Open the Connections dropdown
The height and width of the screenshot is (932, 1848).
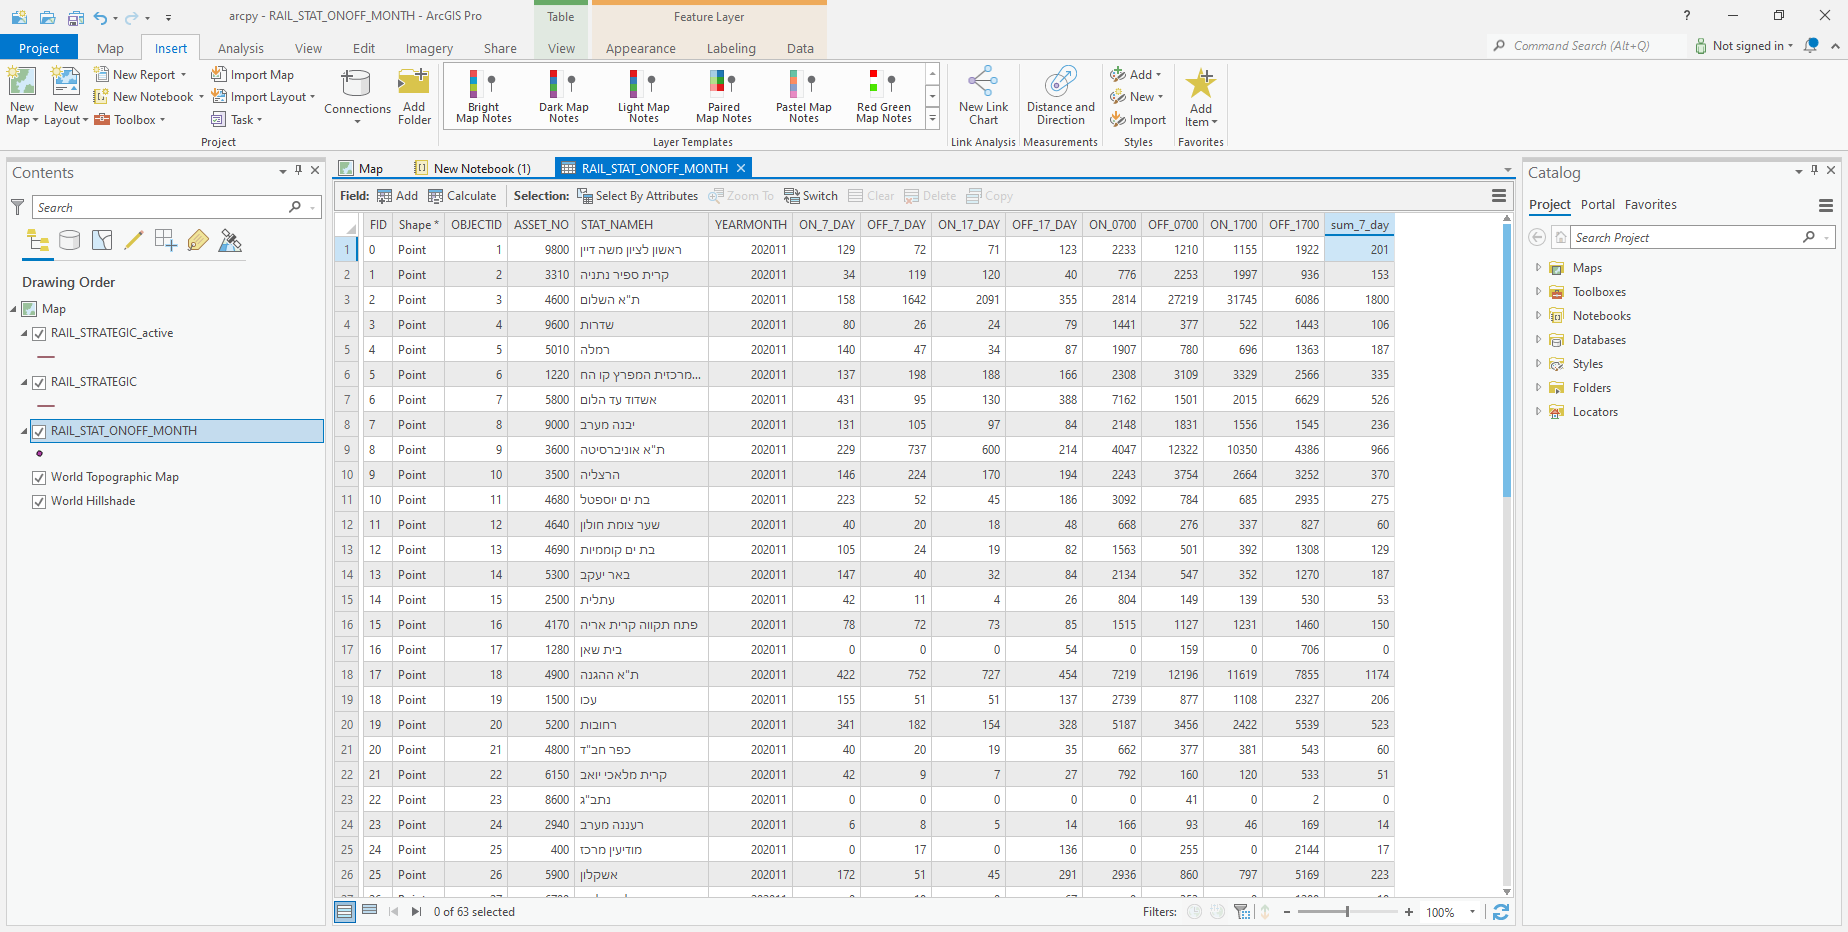point(357,121)
